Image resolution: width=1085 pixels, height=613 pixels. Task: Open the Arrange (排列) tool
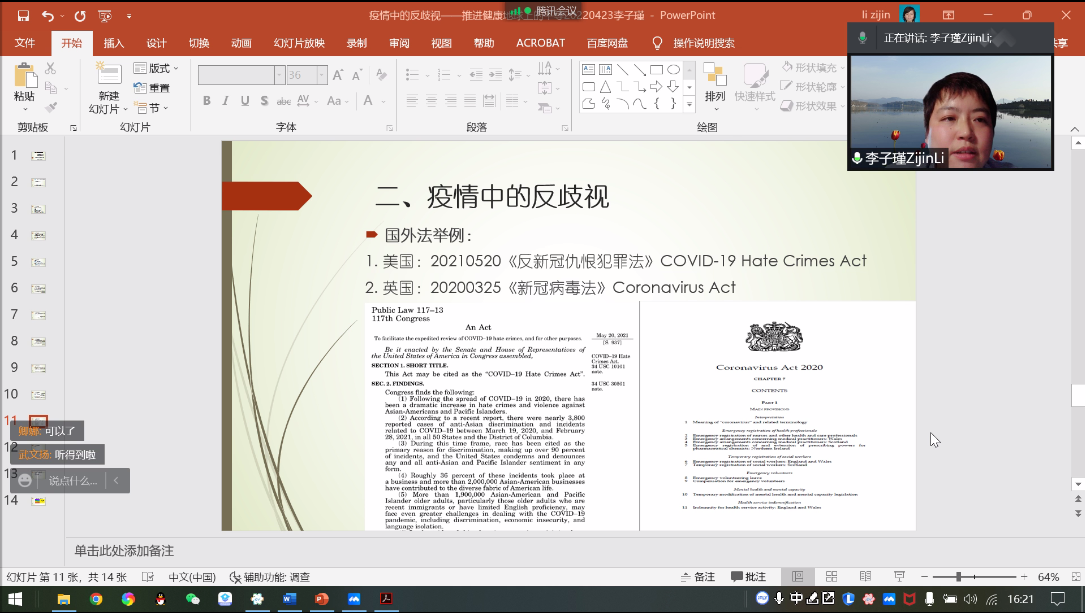click(715, 84)
